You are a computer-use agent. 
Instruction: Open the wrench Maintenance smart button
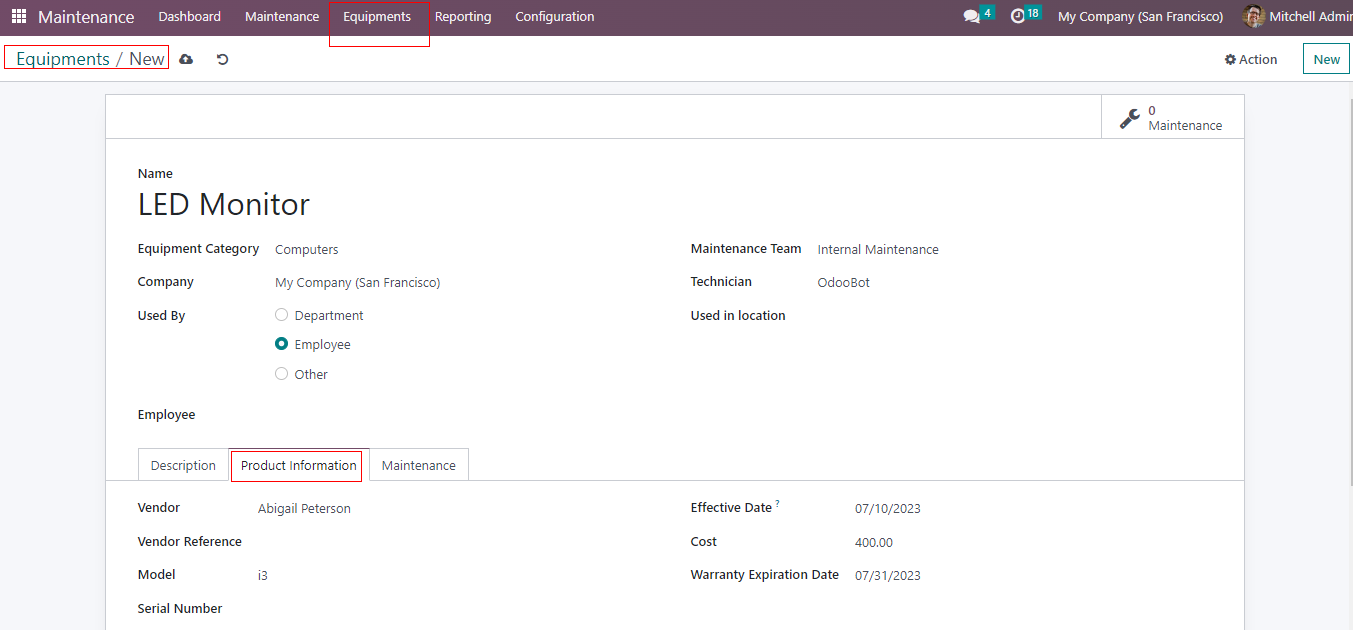pos(1172,118)
